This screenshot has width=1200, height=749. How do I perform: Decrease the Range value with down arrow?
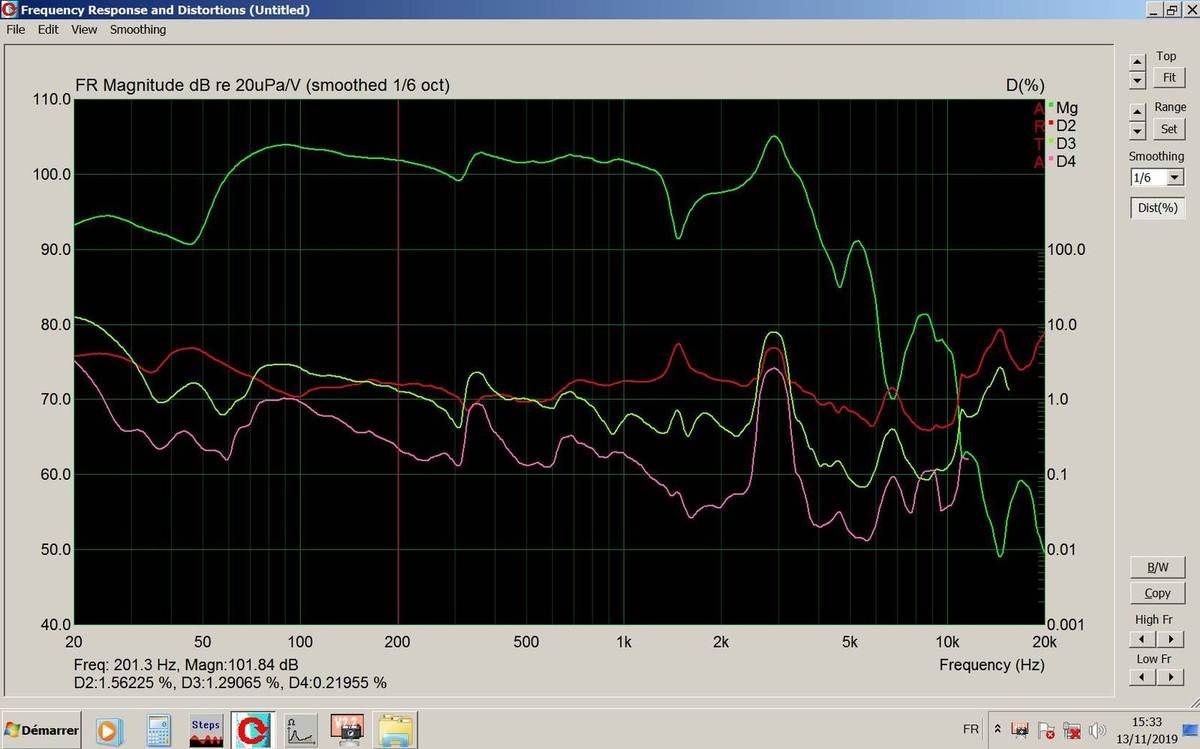coord(1137,132)
